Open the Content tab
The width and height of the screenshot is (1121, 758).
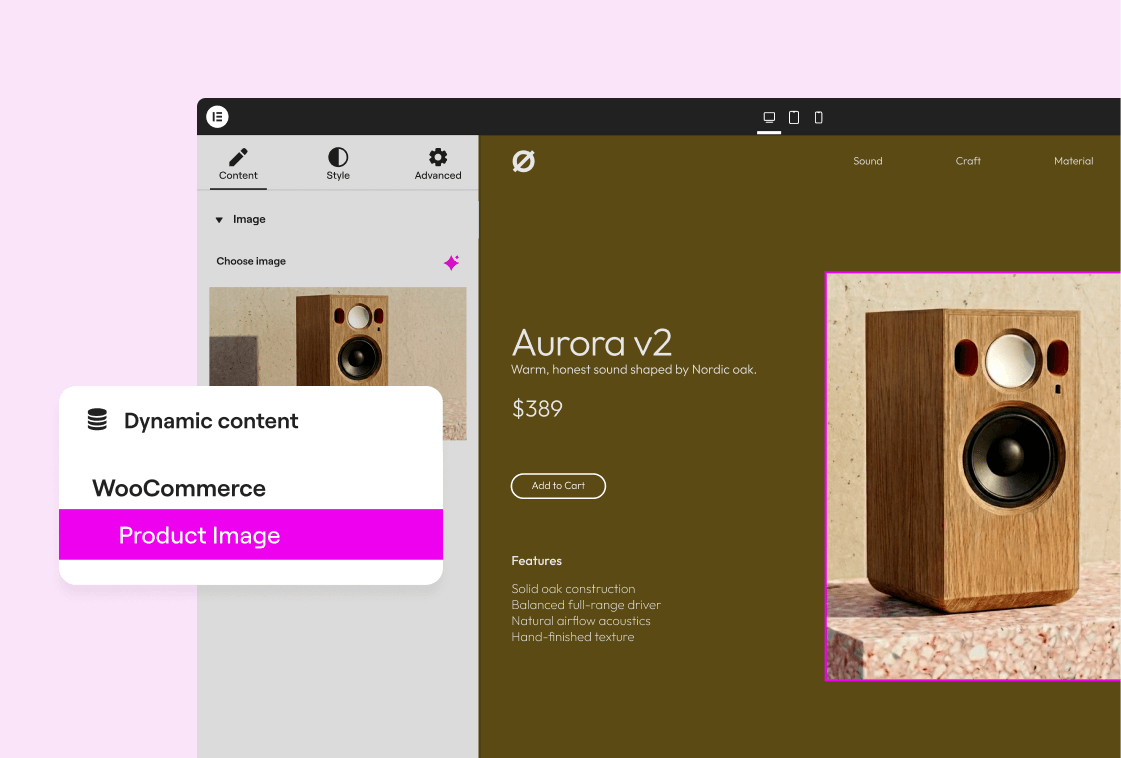(238, 164)
